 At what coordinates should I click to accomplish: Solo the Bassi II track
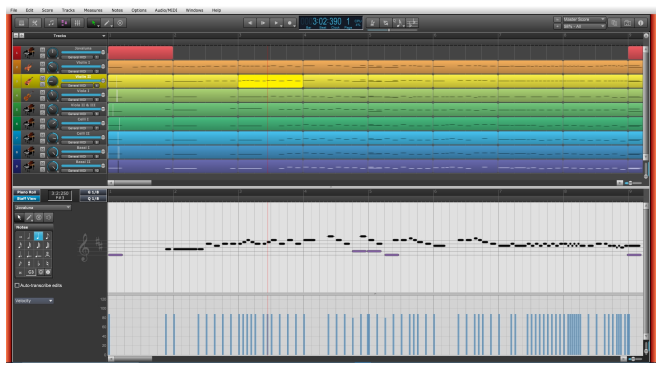point(42,169)
